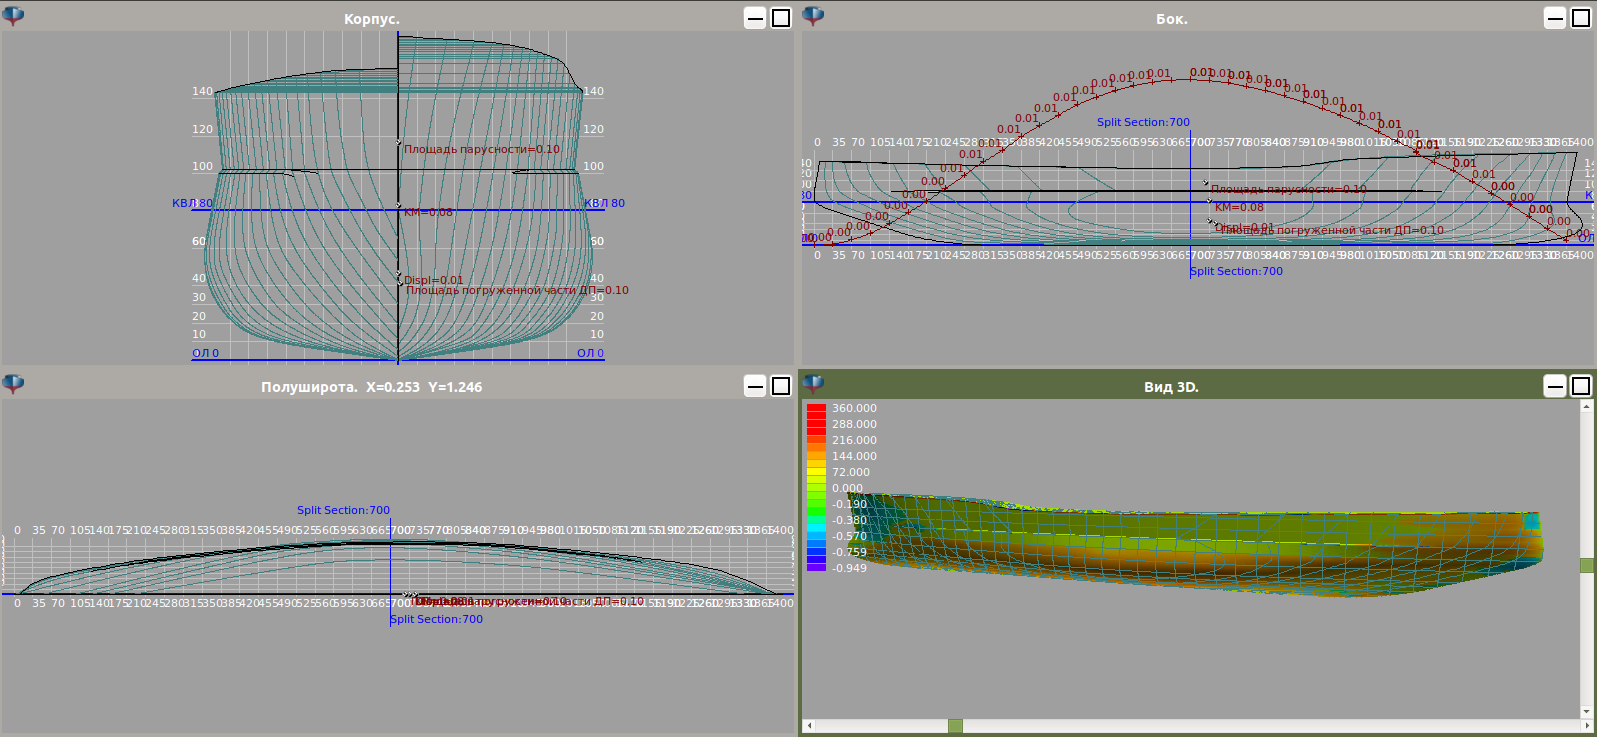Screen dimensions: 1597x737
Task: Click the right КВЛ 80 label in Корпус
Action: [x=604, y=203]
